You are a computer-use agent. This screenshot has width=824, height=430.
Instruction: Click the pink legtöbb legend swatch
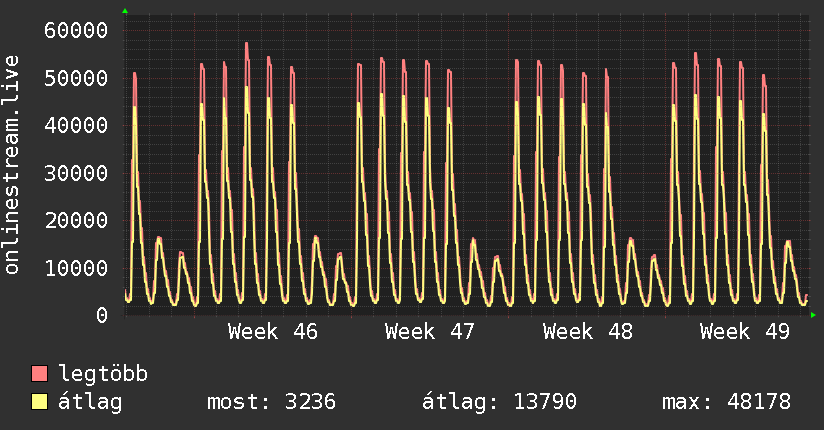[39, 373]
